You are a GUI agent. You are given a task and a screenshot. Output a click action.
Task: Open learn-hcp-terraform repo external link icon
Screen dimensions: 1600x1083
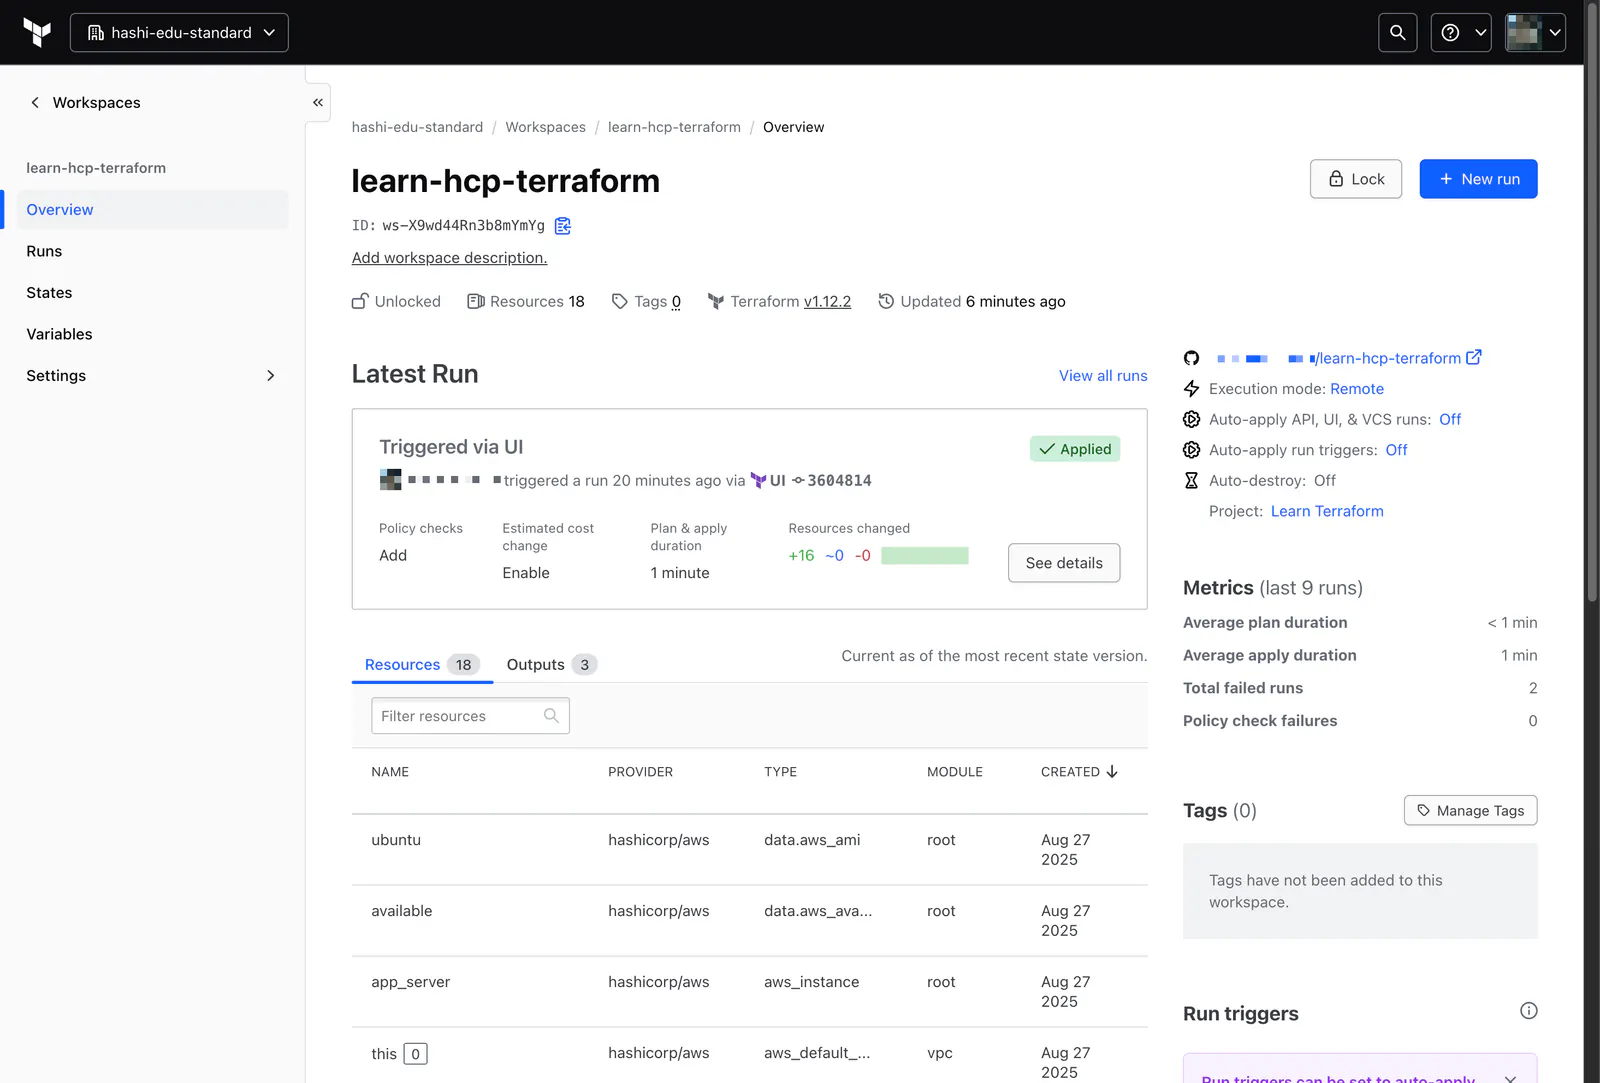pyautogui.click(x=1473, y=357)
